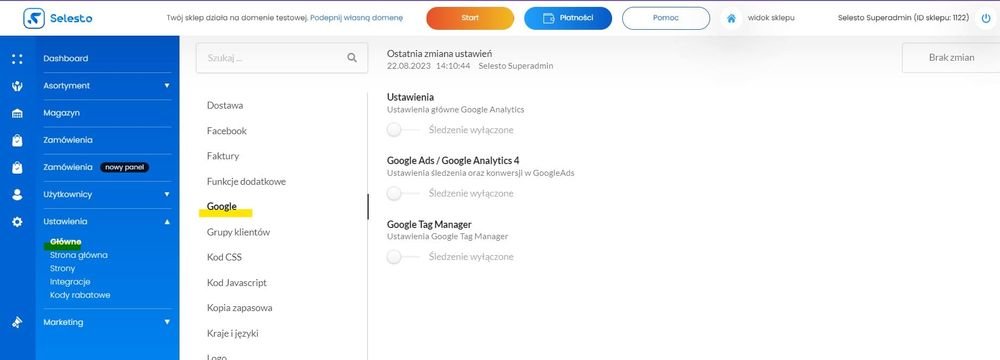The image size is (1000, 360).
Task: Open the Grupy klientów category
Action: tap(239, 232)
